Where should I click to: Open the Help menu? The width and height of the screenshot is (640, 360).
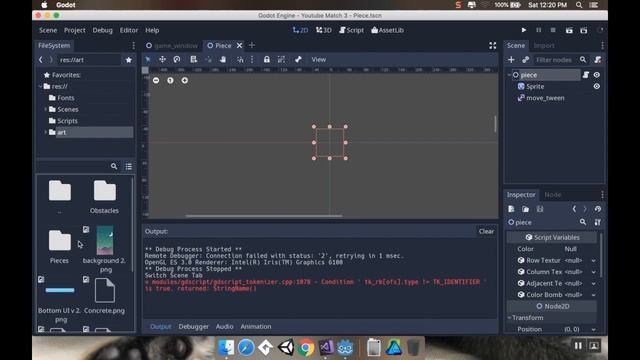(x=152, y=30)
